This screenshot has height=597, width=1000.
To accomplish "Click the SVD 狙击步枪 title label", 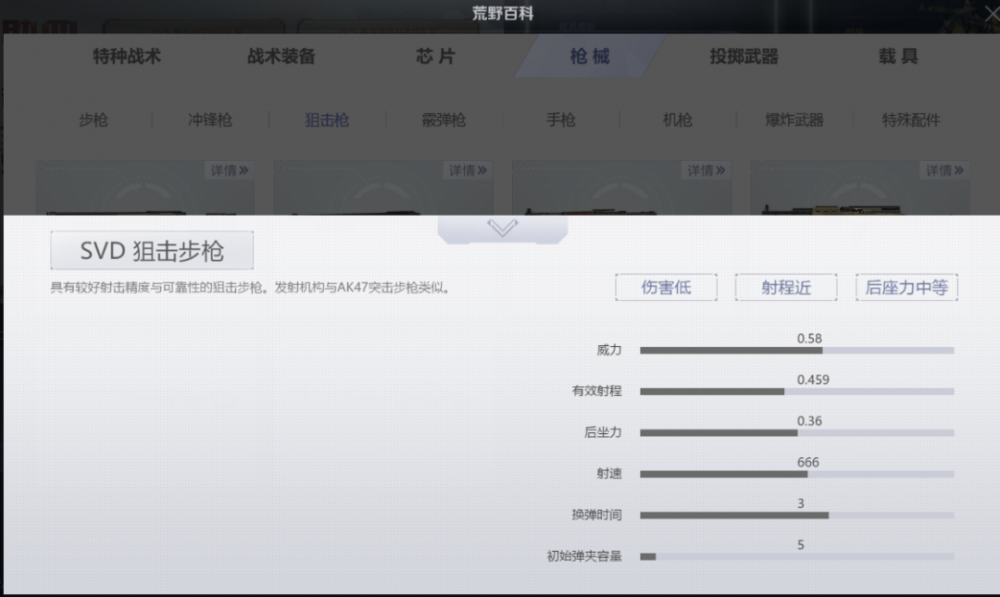I will [152, 251].
